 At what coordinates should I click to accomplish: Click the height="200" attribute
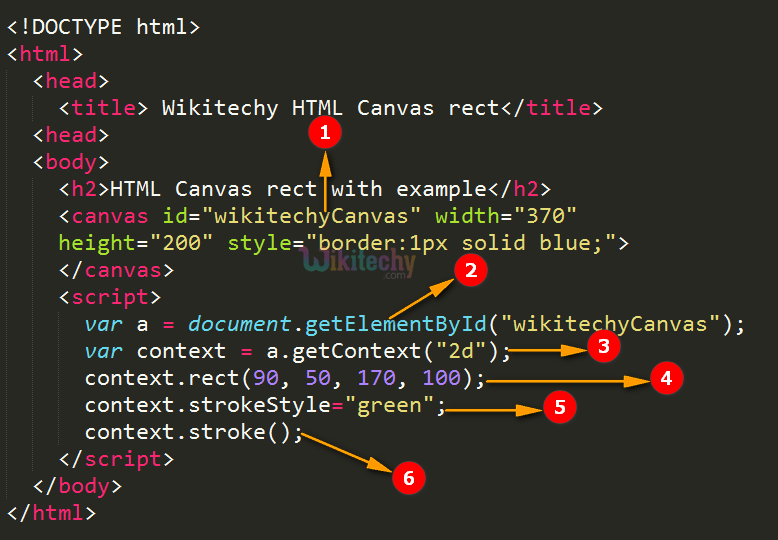pyautogui.click(x=135, y=243)
